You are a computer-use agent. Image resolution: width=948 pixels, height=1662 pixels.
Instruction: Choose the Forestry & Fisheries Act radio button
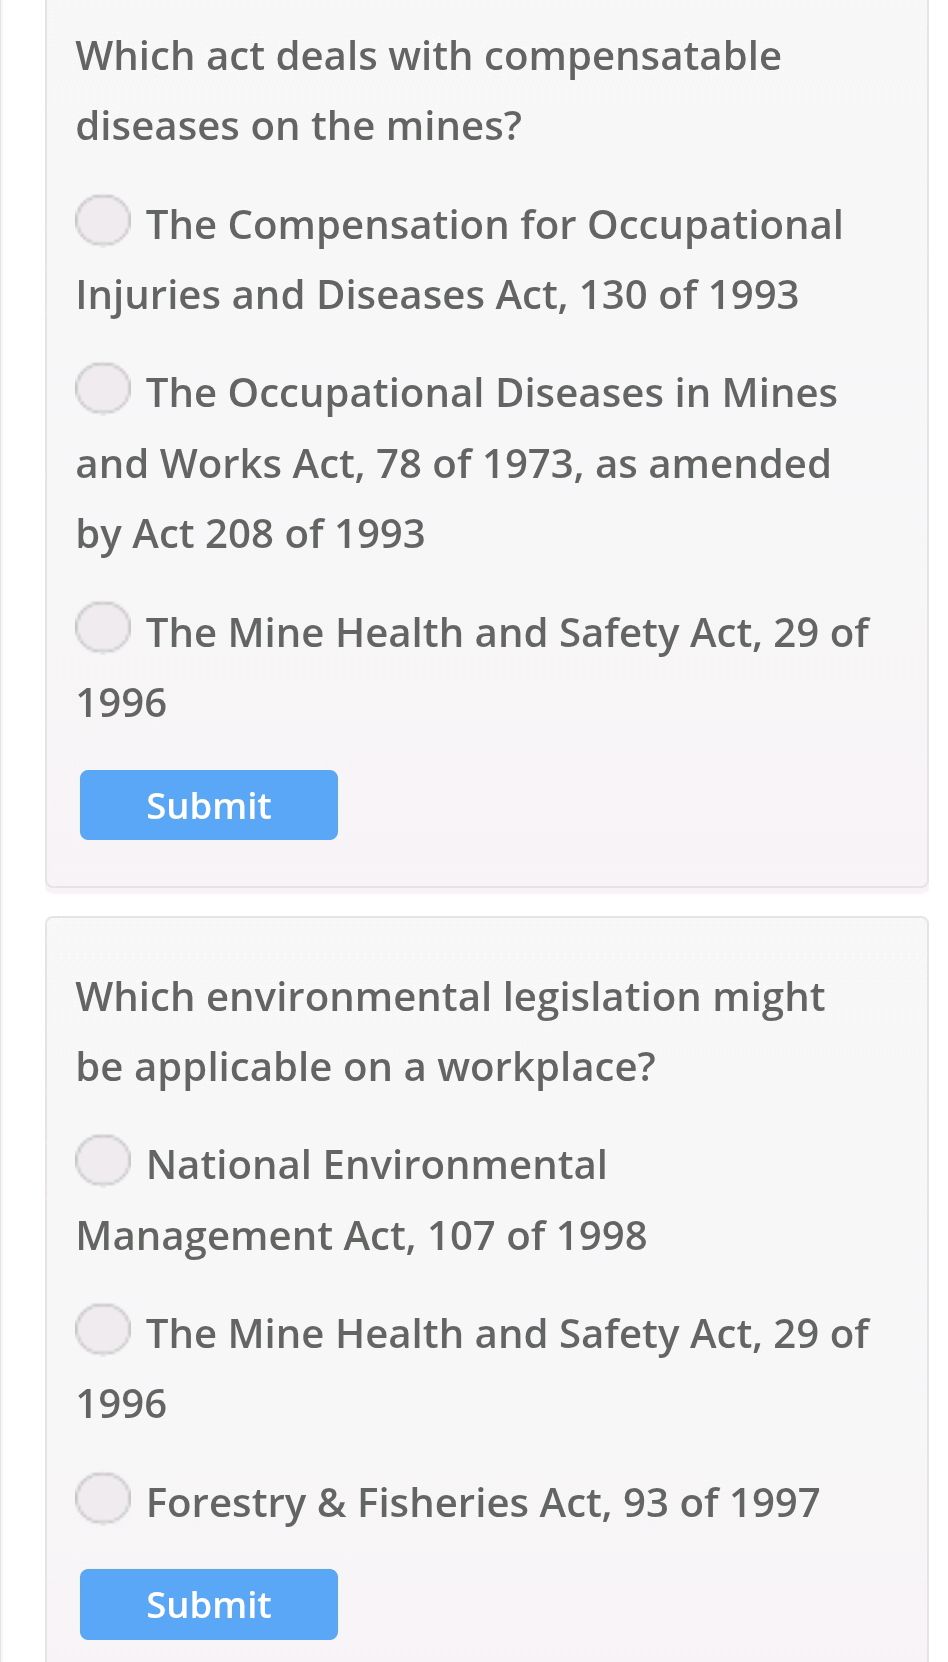(103, 1498)
